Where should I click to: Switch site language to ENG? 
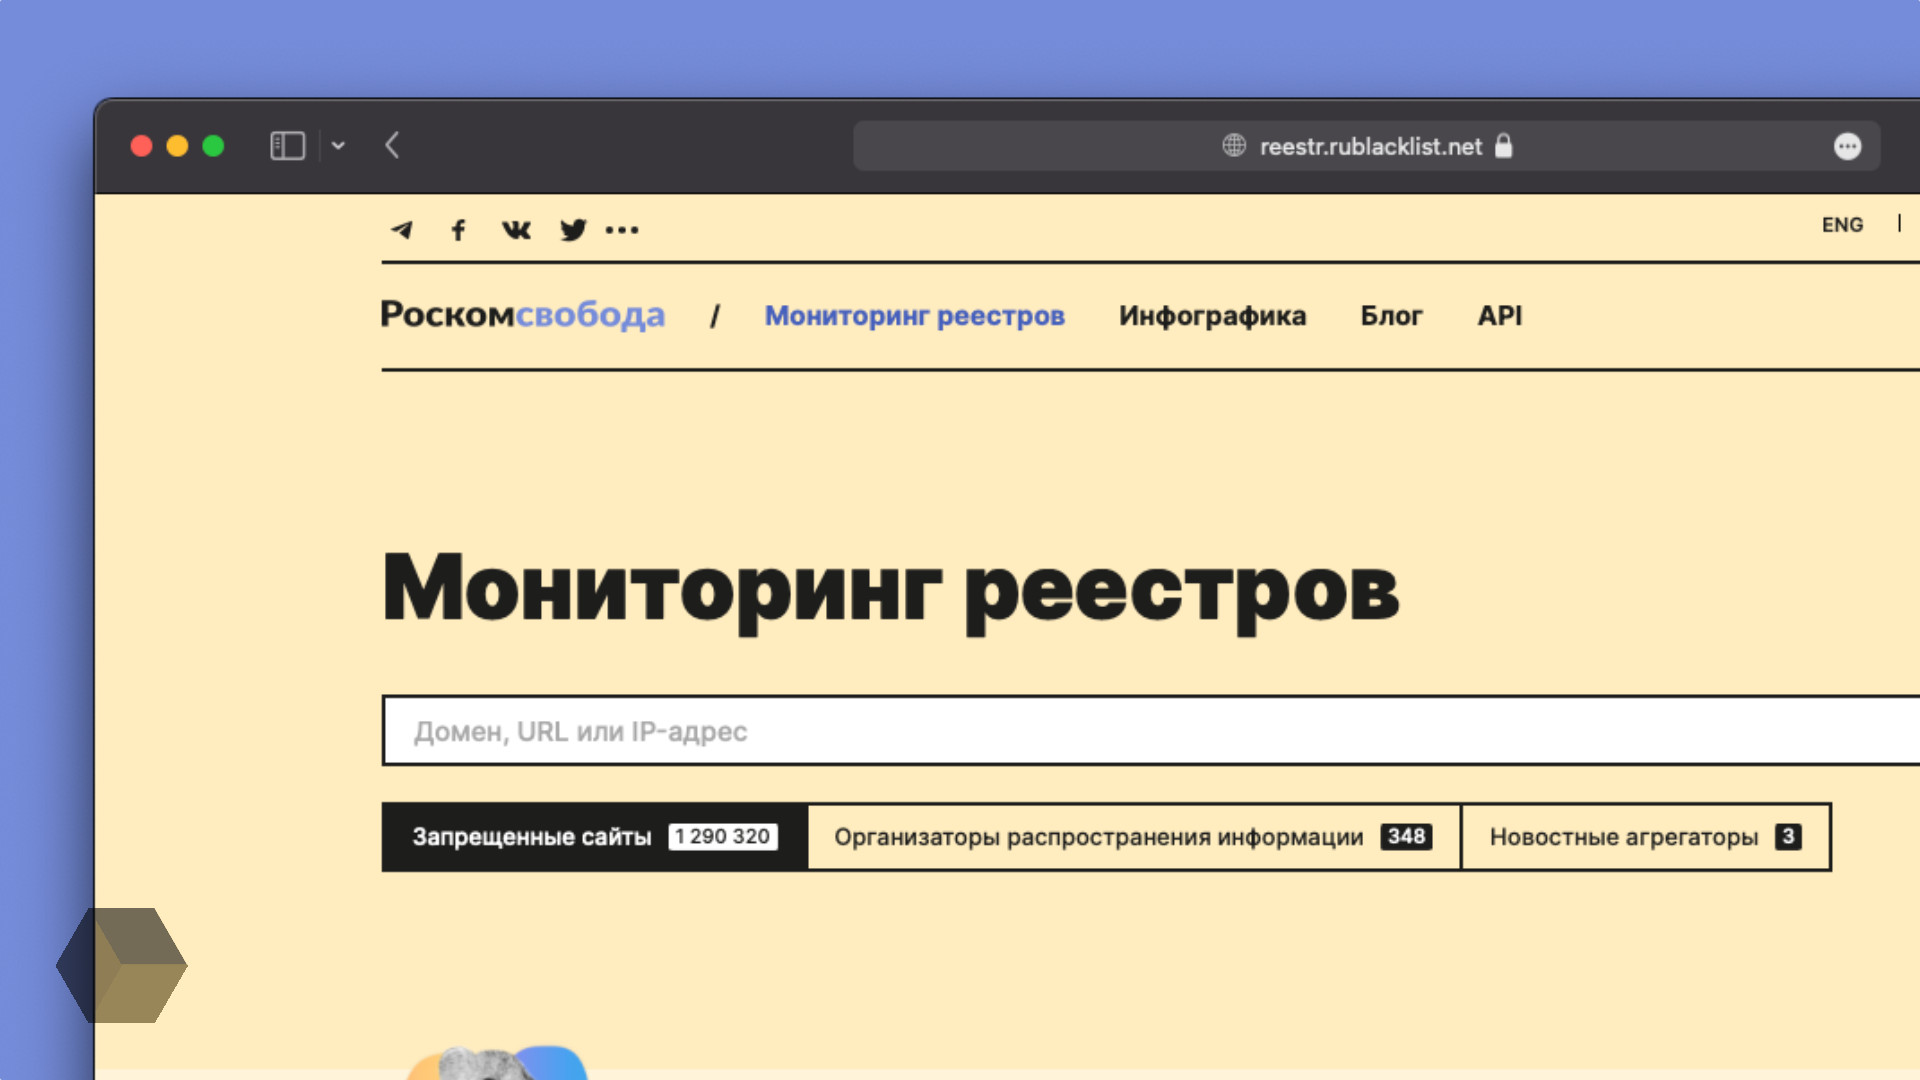[1842, 225]
